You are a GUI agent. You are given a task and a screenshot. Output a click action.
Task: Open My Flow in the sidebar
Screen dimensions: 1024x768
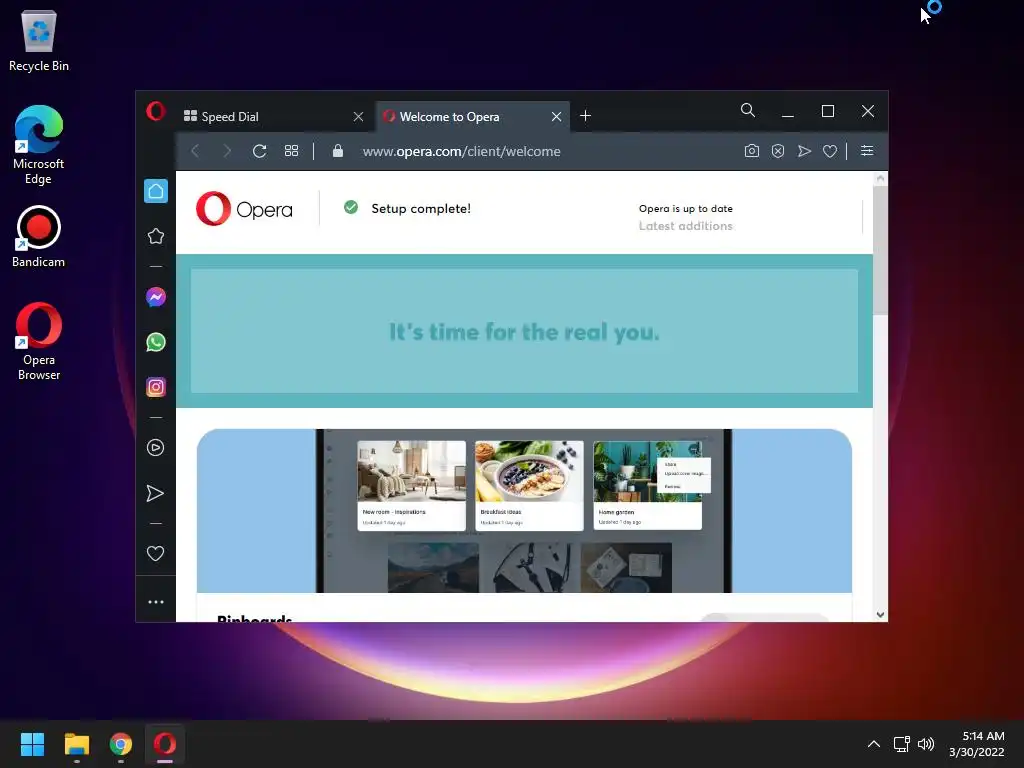pyautogui.click(x=155, y=493)
